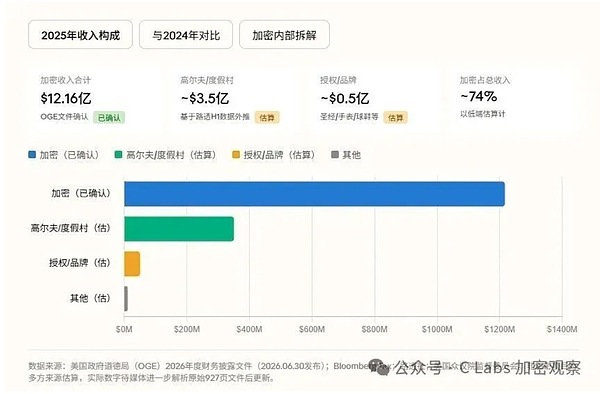Click 估算 badge under 高尔夫/度假村 card
Viewport: 600px width, 394px height.
click(x=267, y=117)
